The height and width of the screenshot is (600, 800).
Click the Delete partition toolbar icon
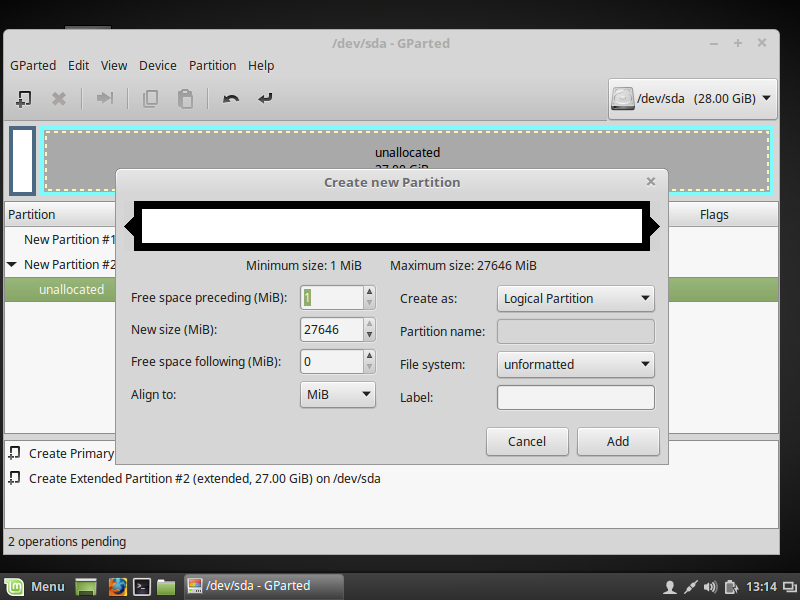point(59,98)
